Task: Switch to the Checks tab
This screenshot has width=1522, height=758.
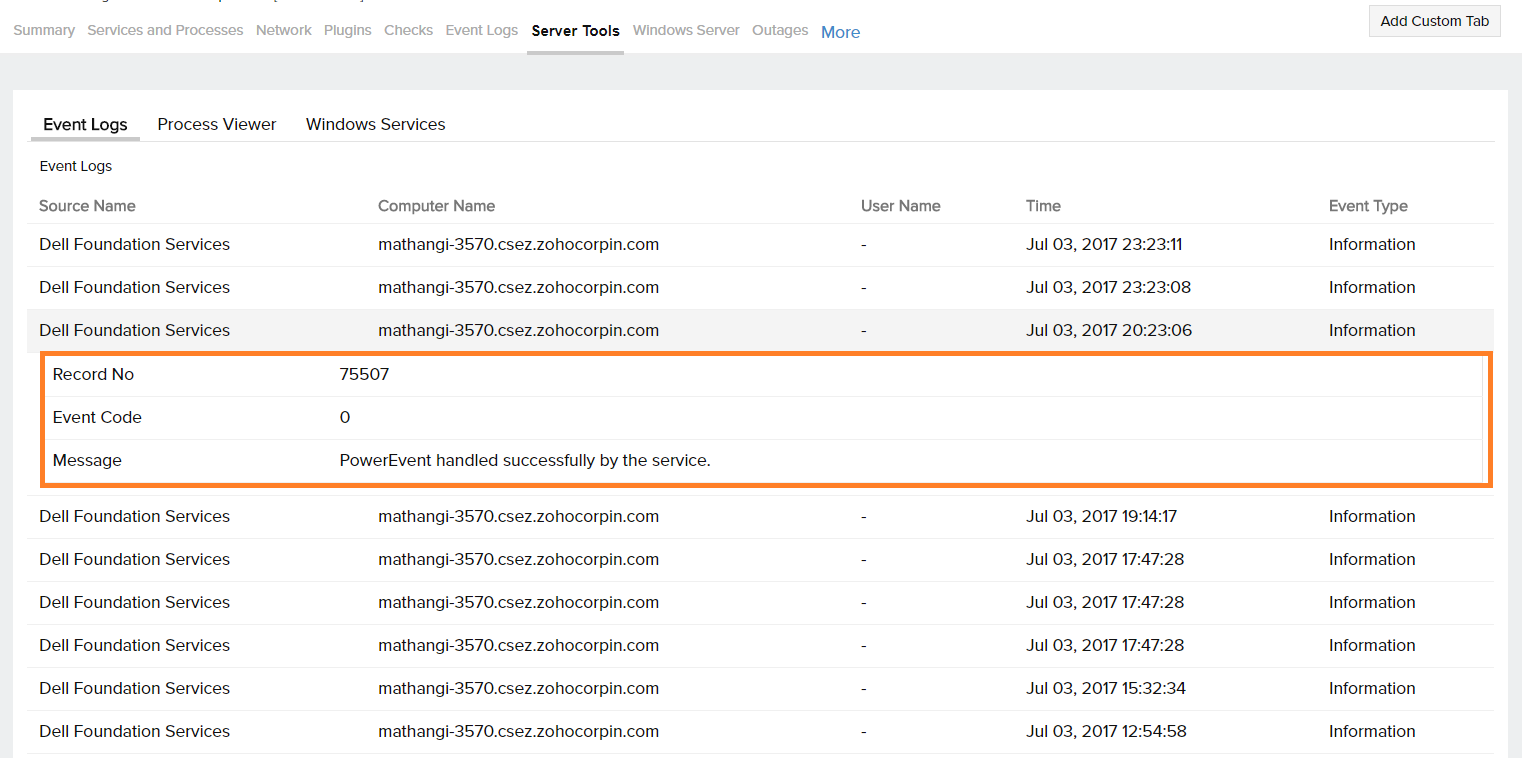Action: click(408, 30)
